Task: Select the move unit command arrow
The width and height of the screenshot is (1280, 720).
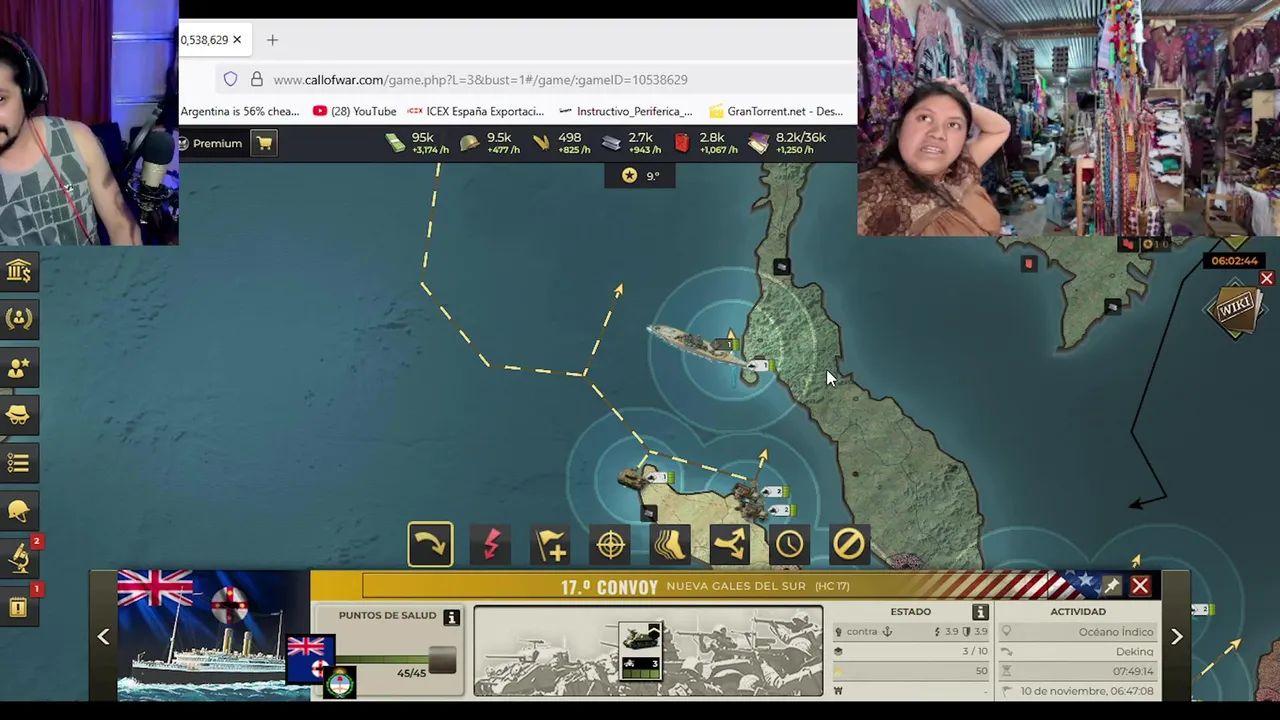Action: (430, 545)
